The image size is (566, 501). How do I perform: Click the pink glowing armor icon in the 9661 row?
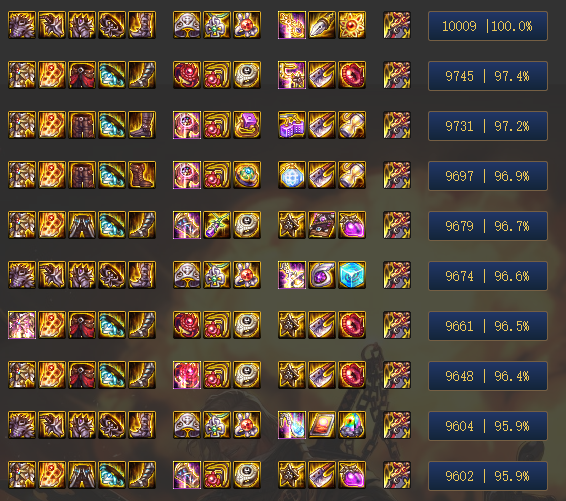22,325
